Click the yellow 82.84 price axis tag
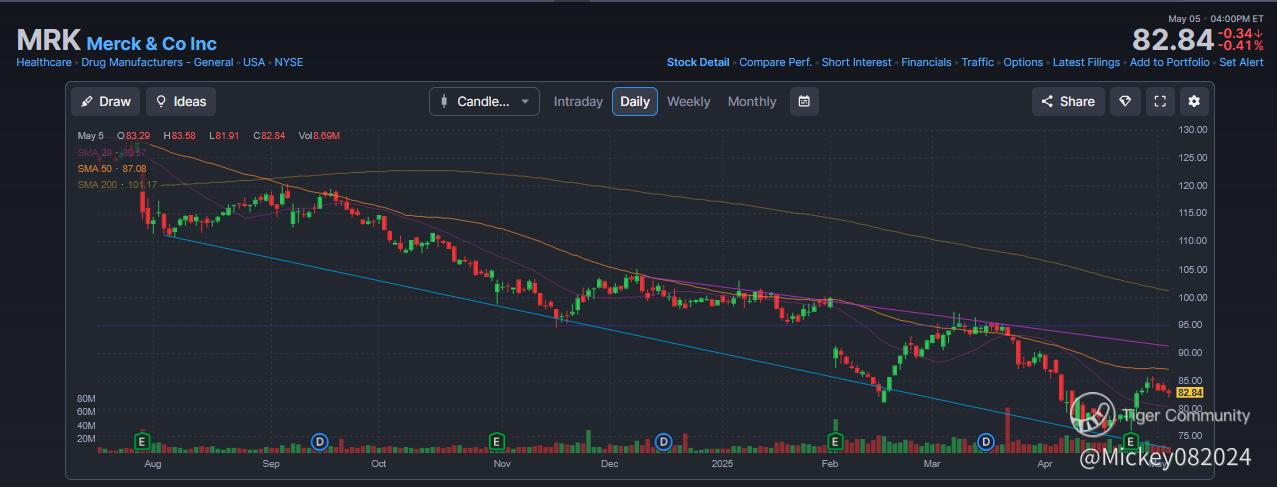The height and width of the screenshot is (487, 1277). pyautogui.click(x=1190, y=393)
